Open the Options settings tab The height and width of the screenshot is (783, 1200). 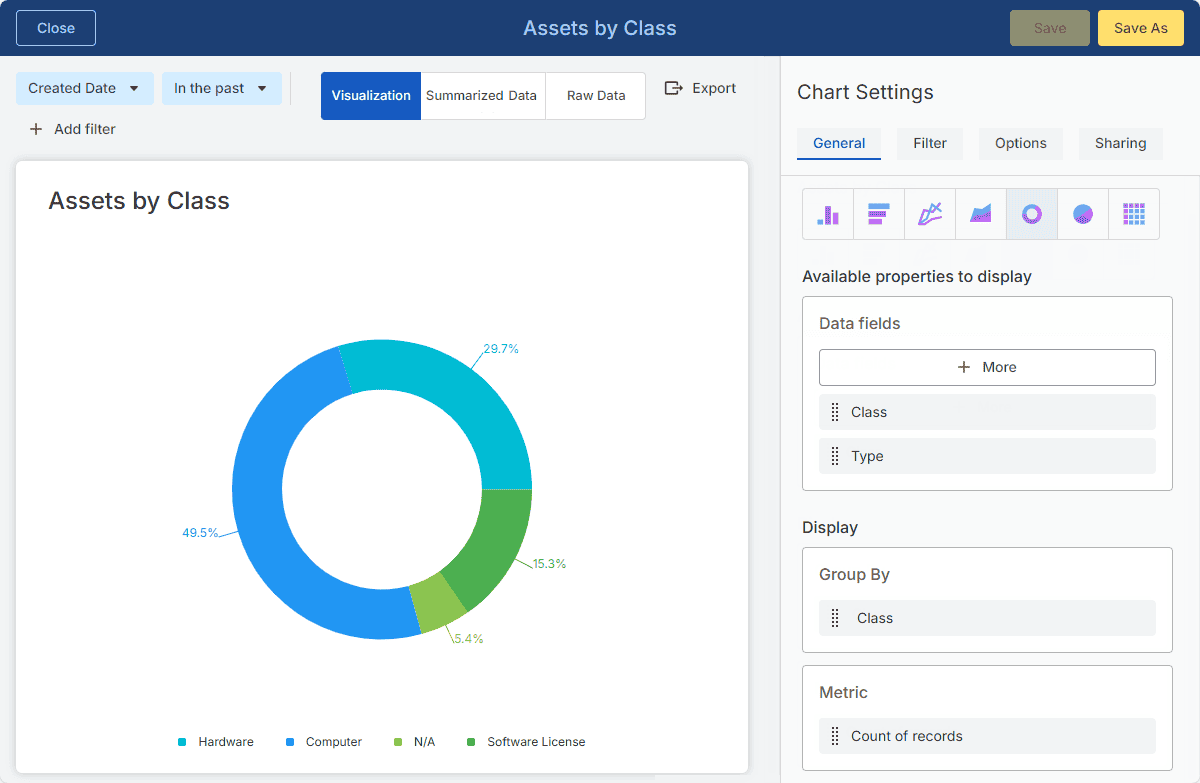(1020, 143)
